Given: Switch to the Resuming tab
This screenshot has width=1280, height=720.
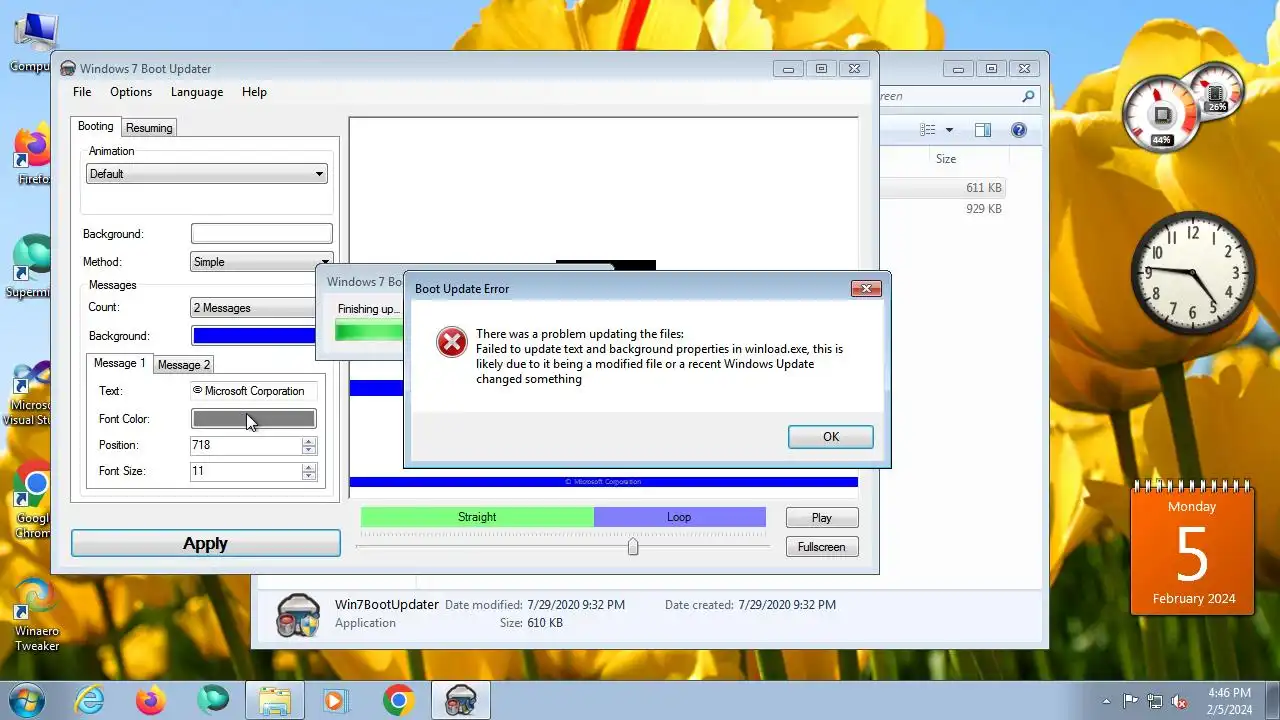Looking at the screenshot, I should pos(149,128).
